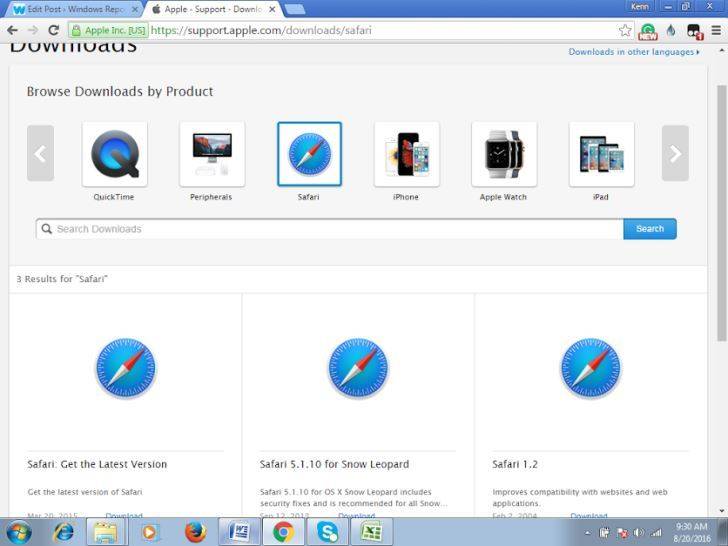
Task: Open the Safari 1.2 result icon
Action: coord(590,368)
